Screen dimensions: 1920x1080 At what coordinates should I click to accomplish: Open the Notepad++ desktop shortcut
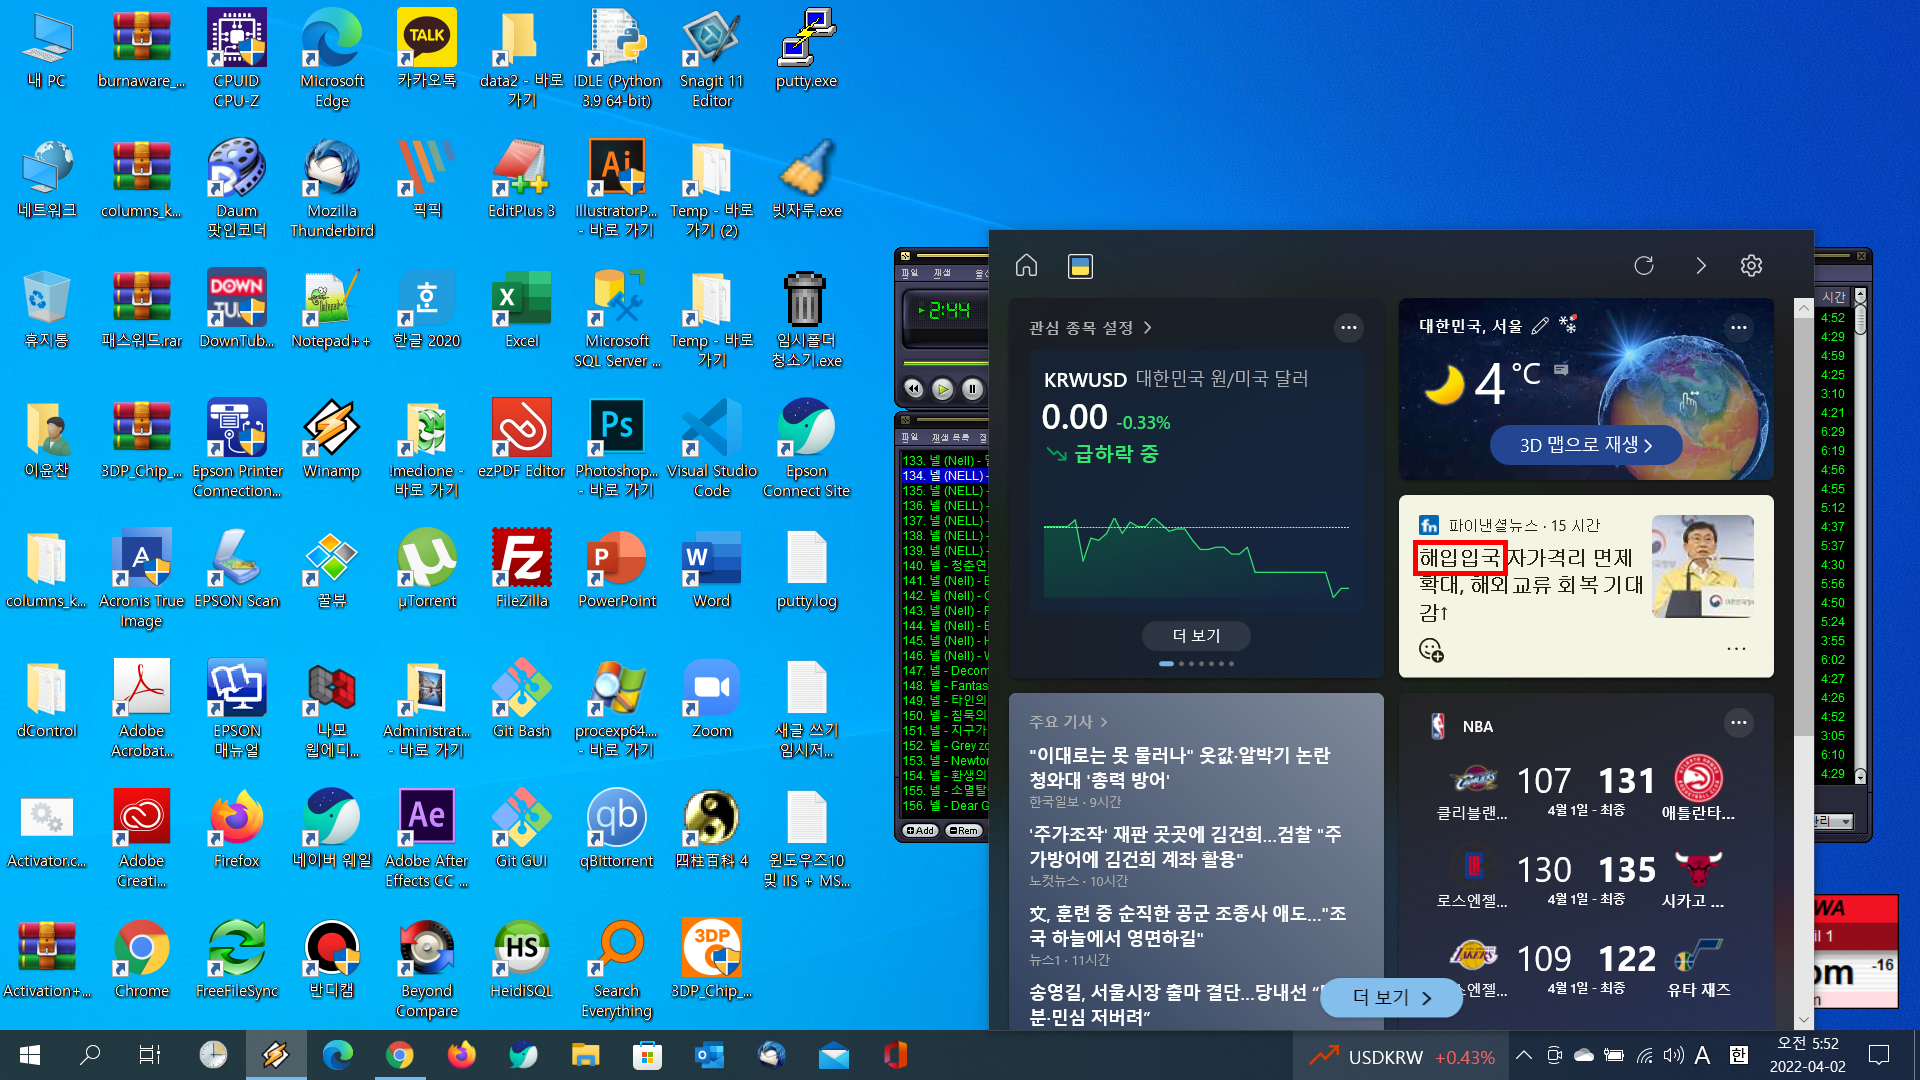point(331,308)
